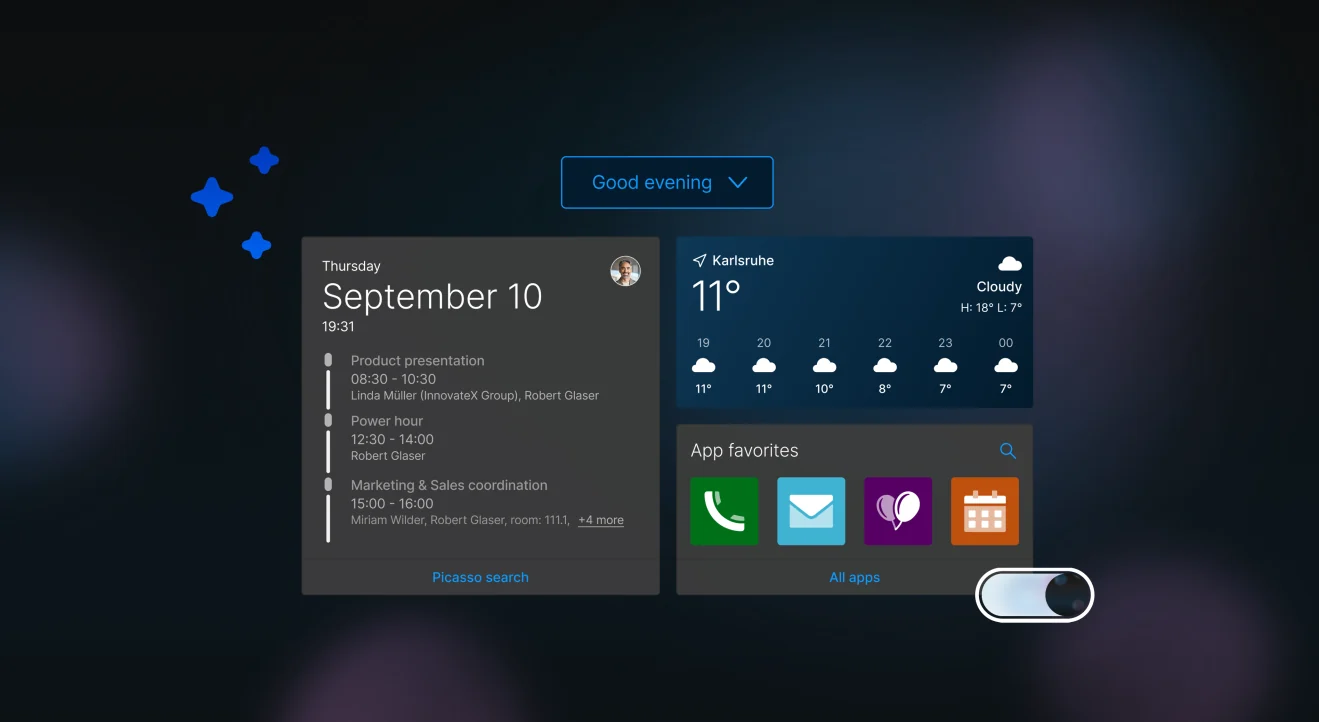Click the 08:30 - 10:30 time entry
The height and width of the screenshot is (722, 1319).
393,379
